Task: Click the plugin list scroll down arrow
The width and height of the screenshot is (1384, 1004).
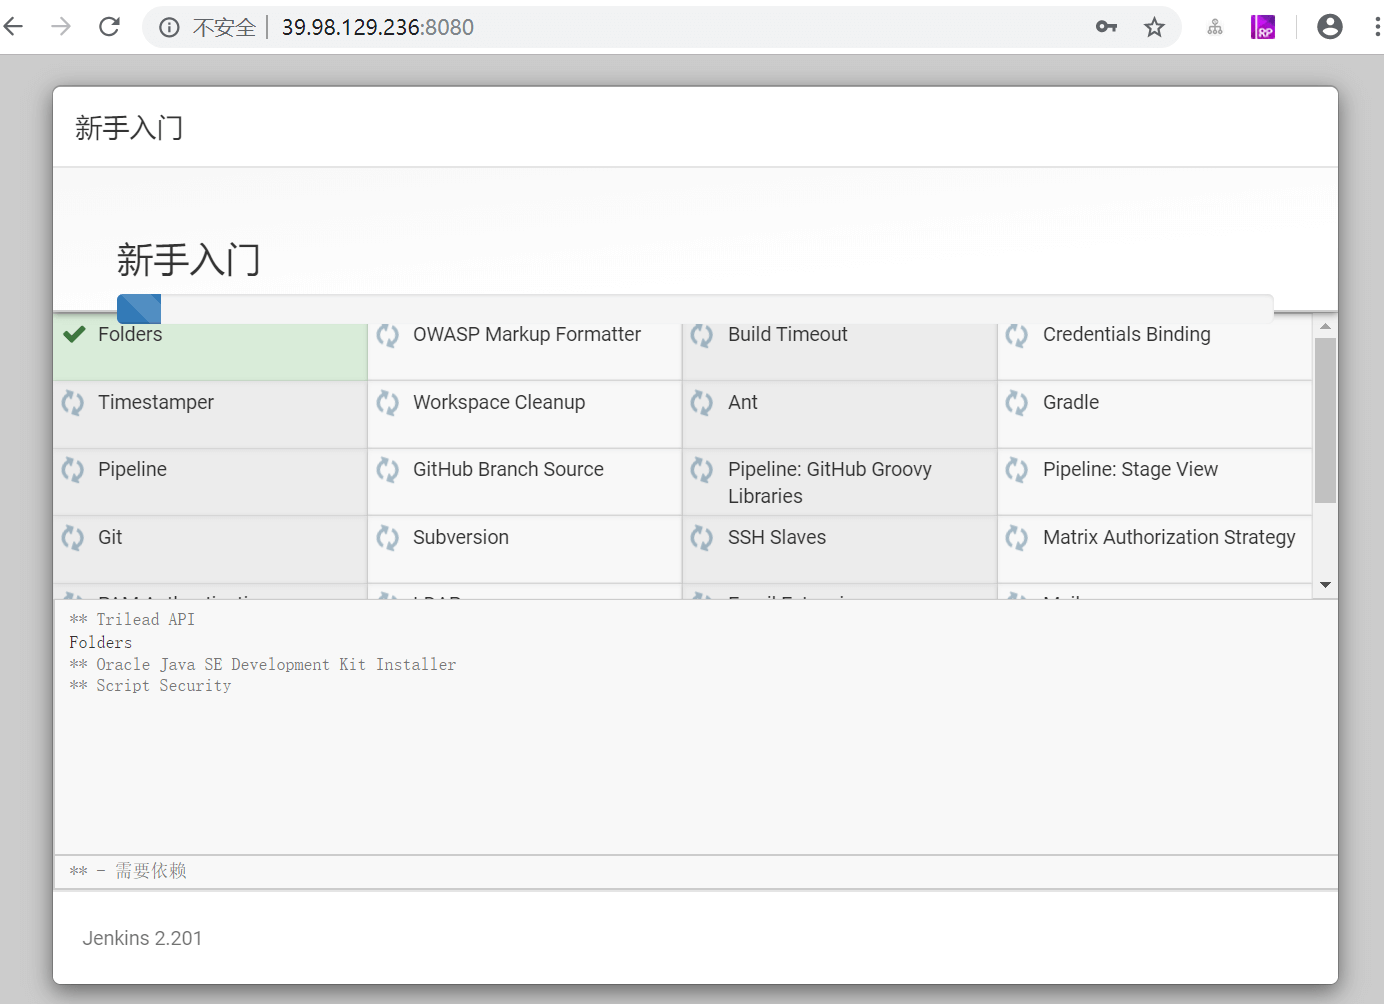Action: [1325, 585]
